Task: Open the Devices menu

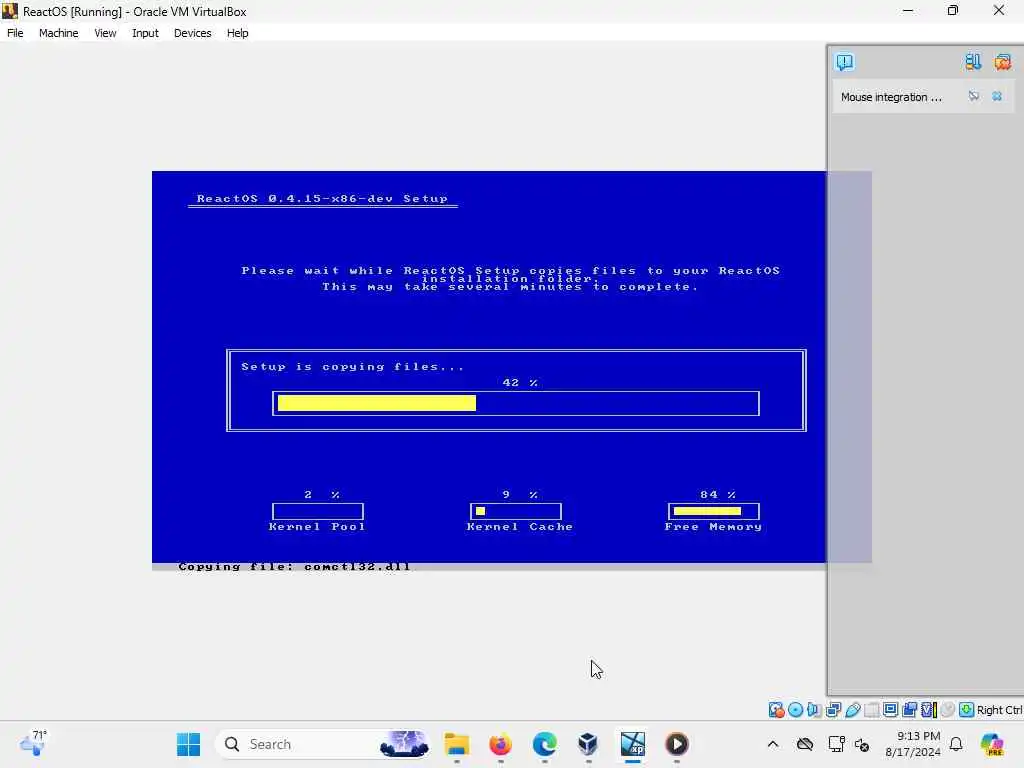Action: tap(192, 33)
